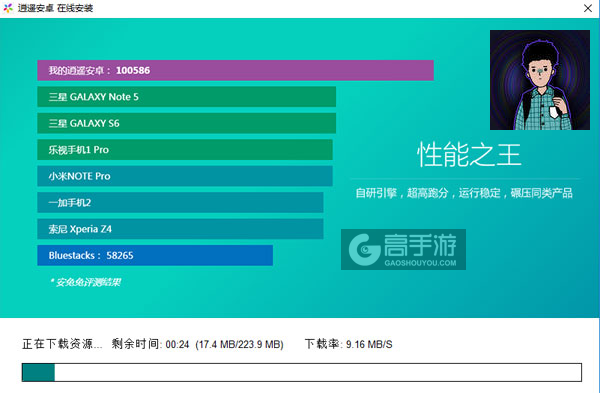Click the 剩余时间 00:24 readout
The image size is (600, 393).
pos(150,344)
